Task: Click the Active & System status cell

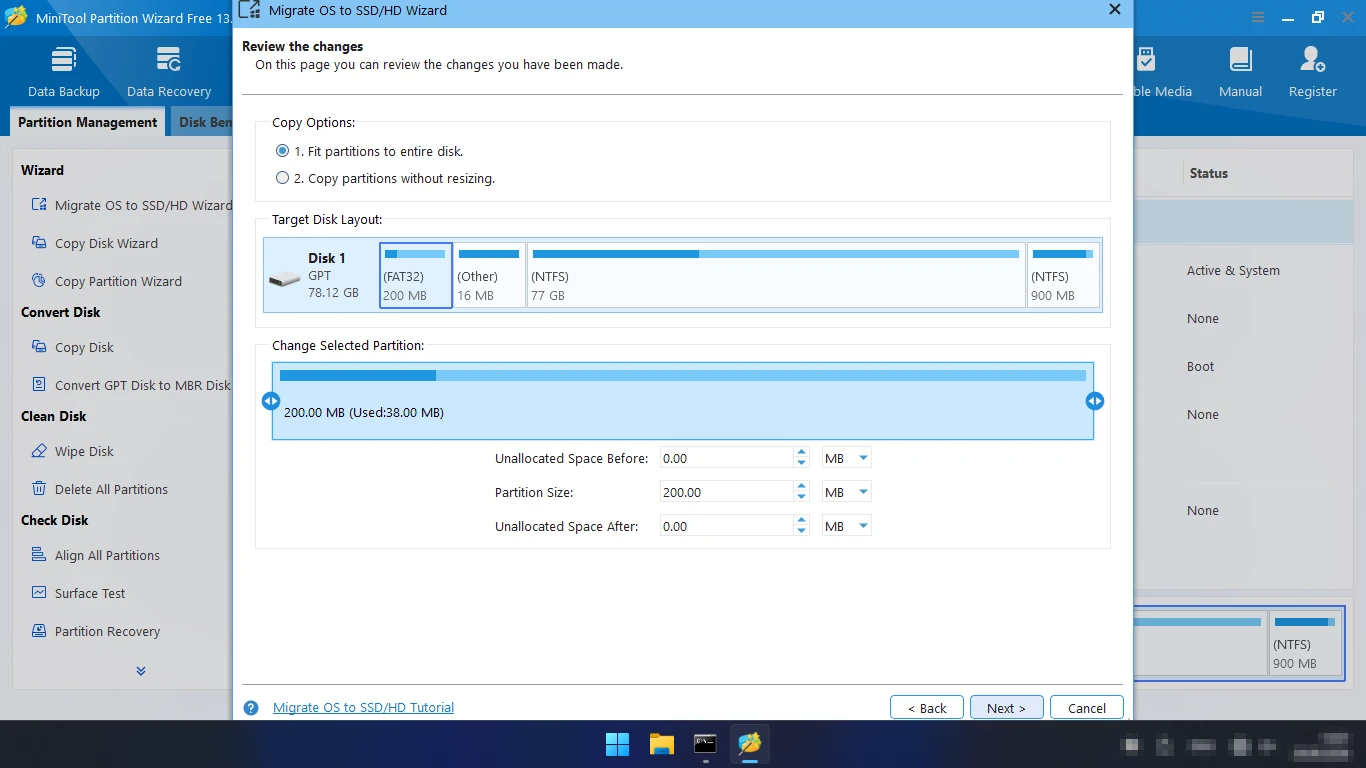Action: pyautogui.click(x=1233, y=270)
